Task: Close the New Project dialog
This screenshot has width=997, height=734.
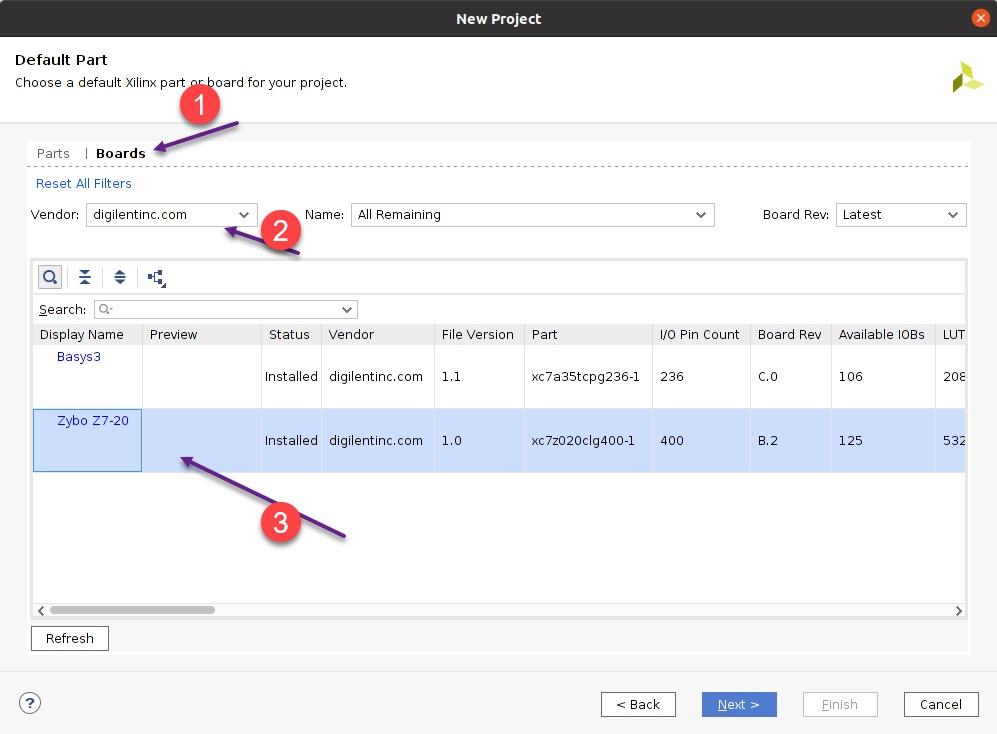Action: (980, 18)
